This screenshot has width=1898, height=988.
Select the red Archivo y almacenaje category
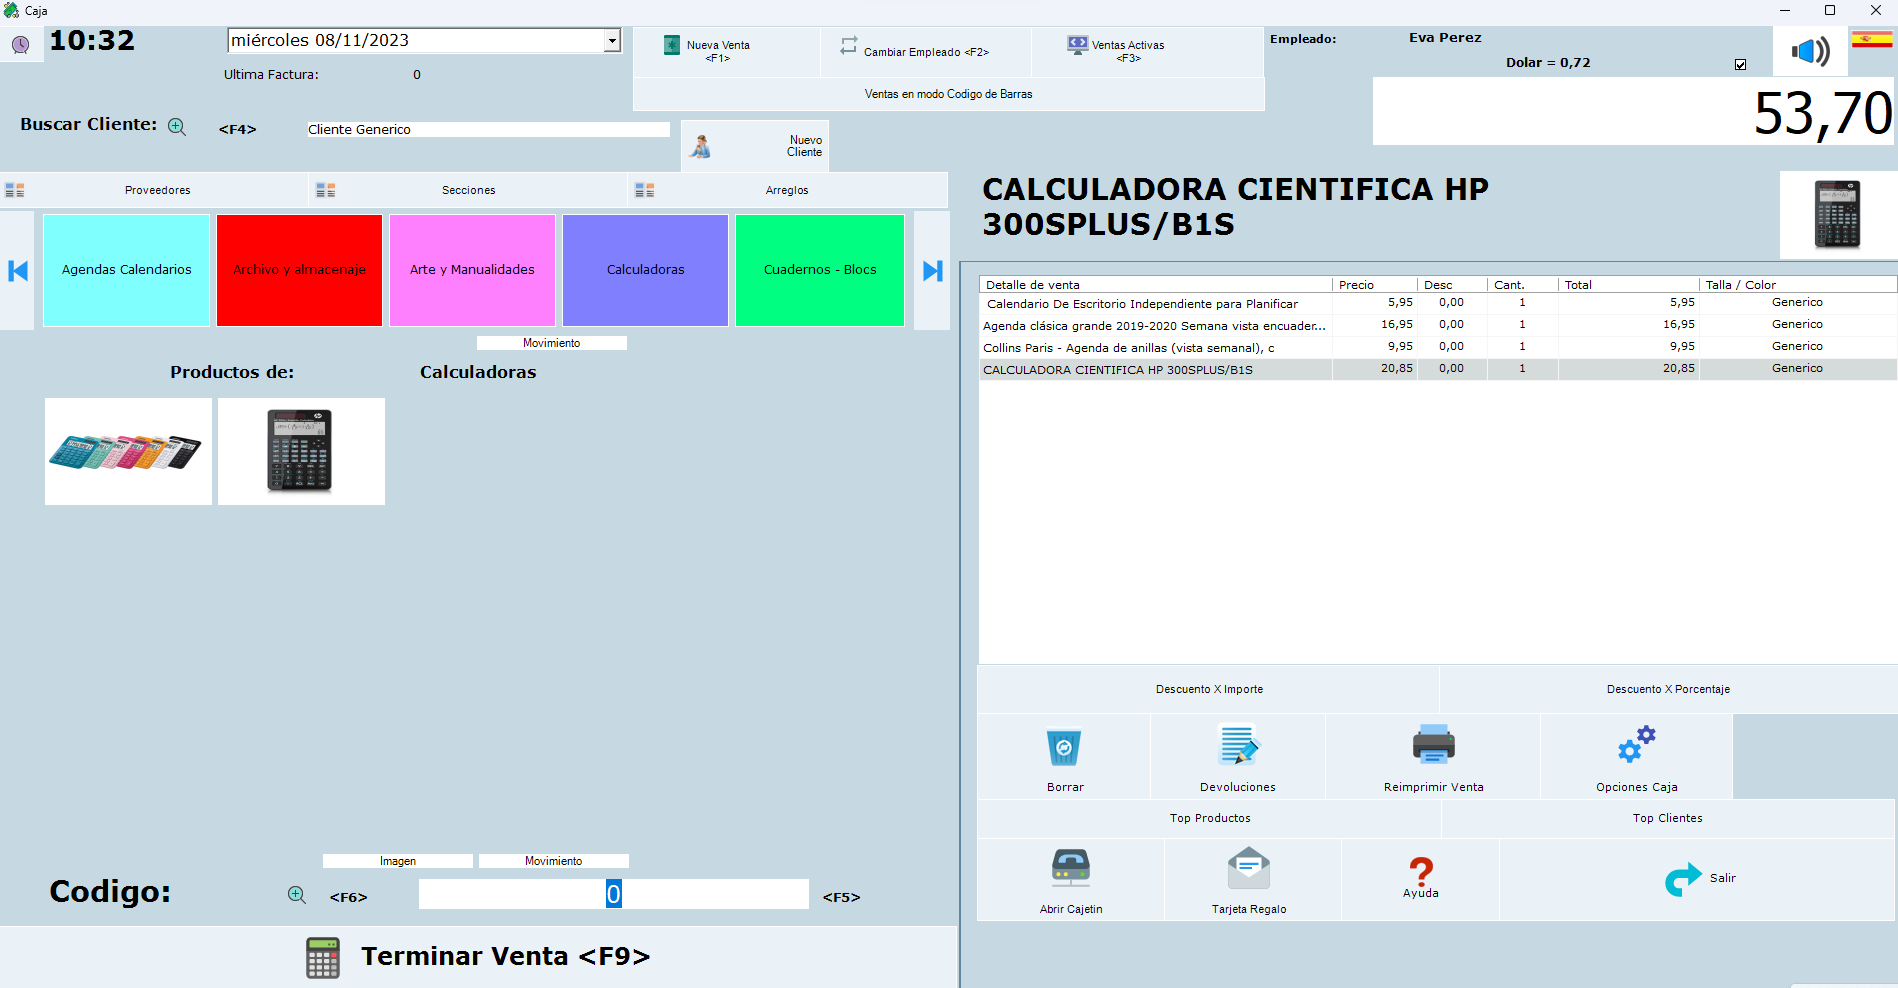299,270
